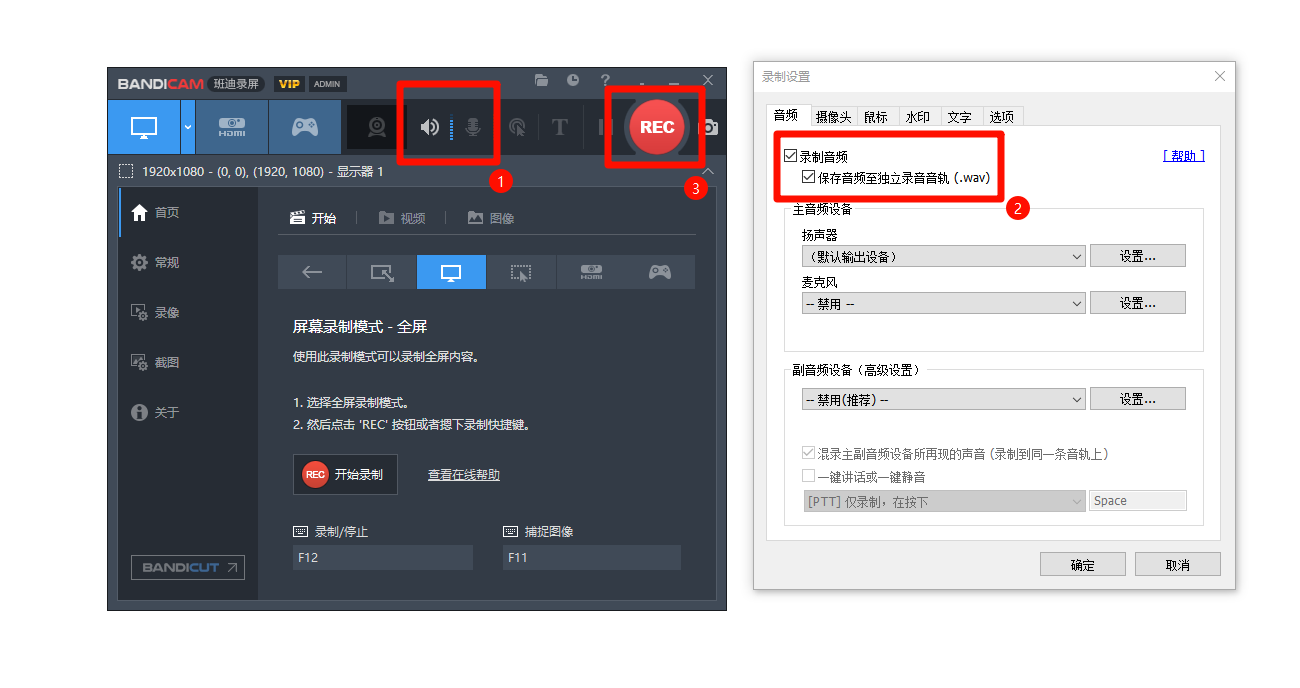This screenshot has height=688, width=1300.
Task: Switch to the 水印 tab
Action: [918, 117]
